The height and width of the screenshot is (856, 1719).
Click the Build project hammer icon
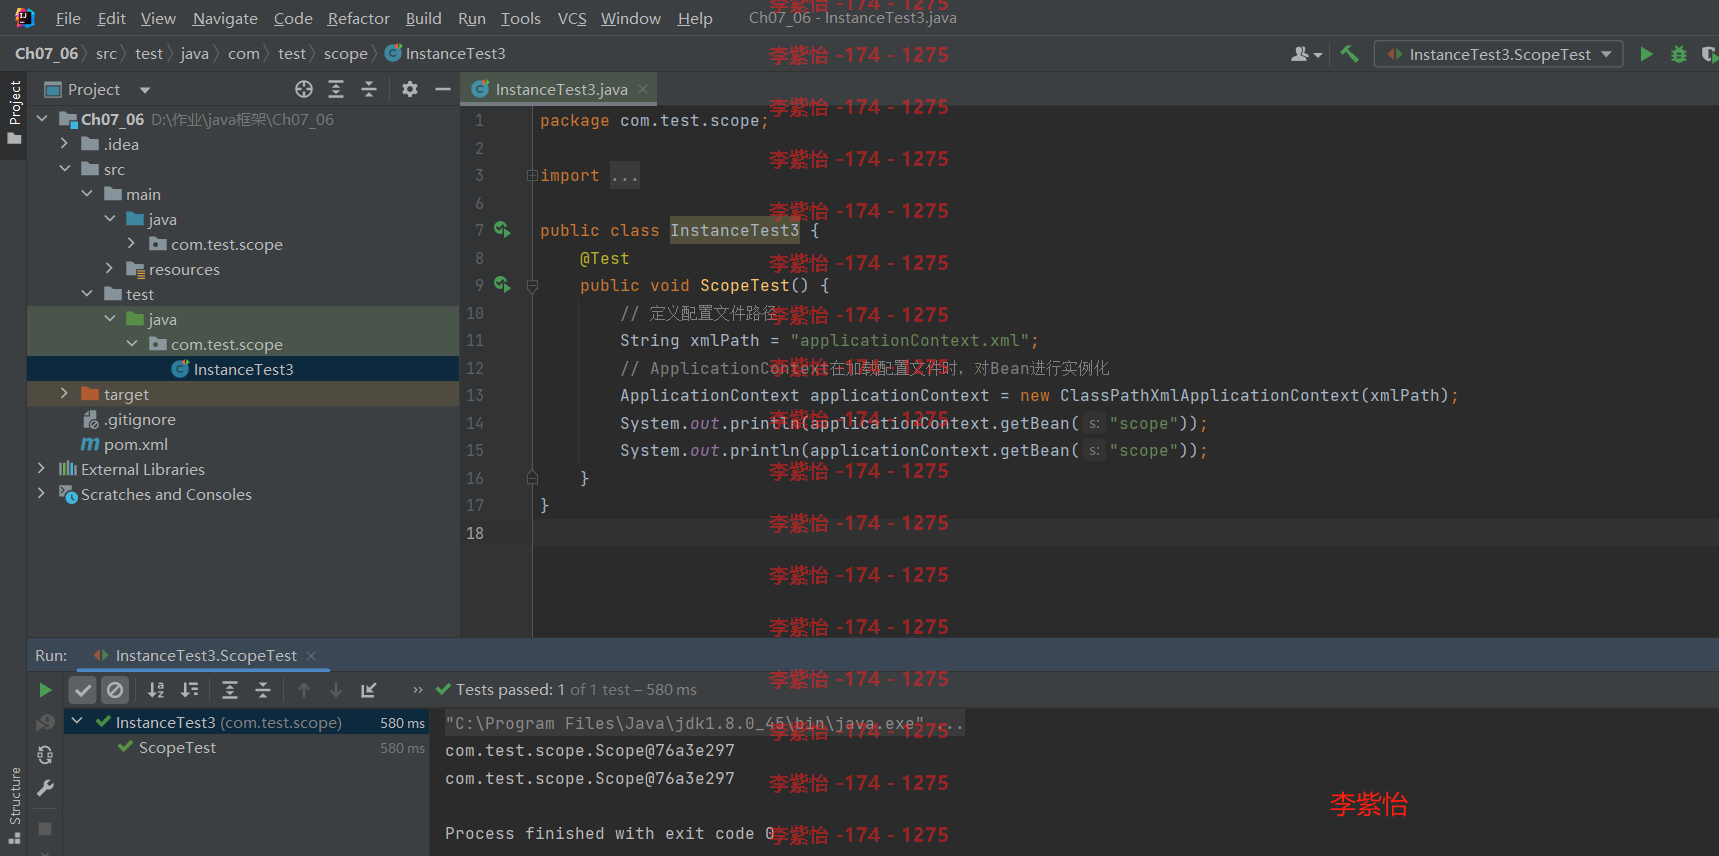[1349, 54]
